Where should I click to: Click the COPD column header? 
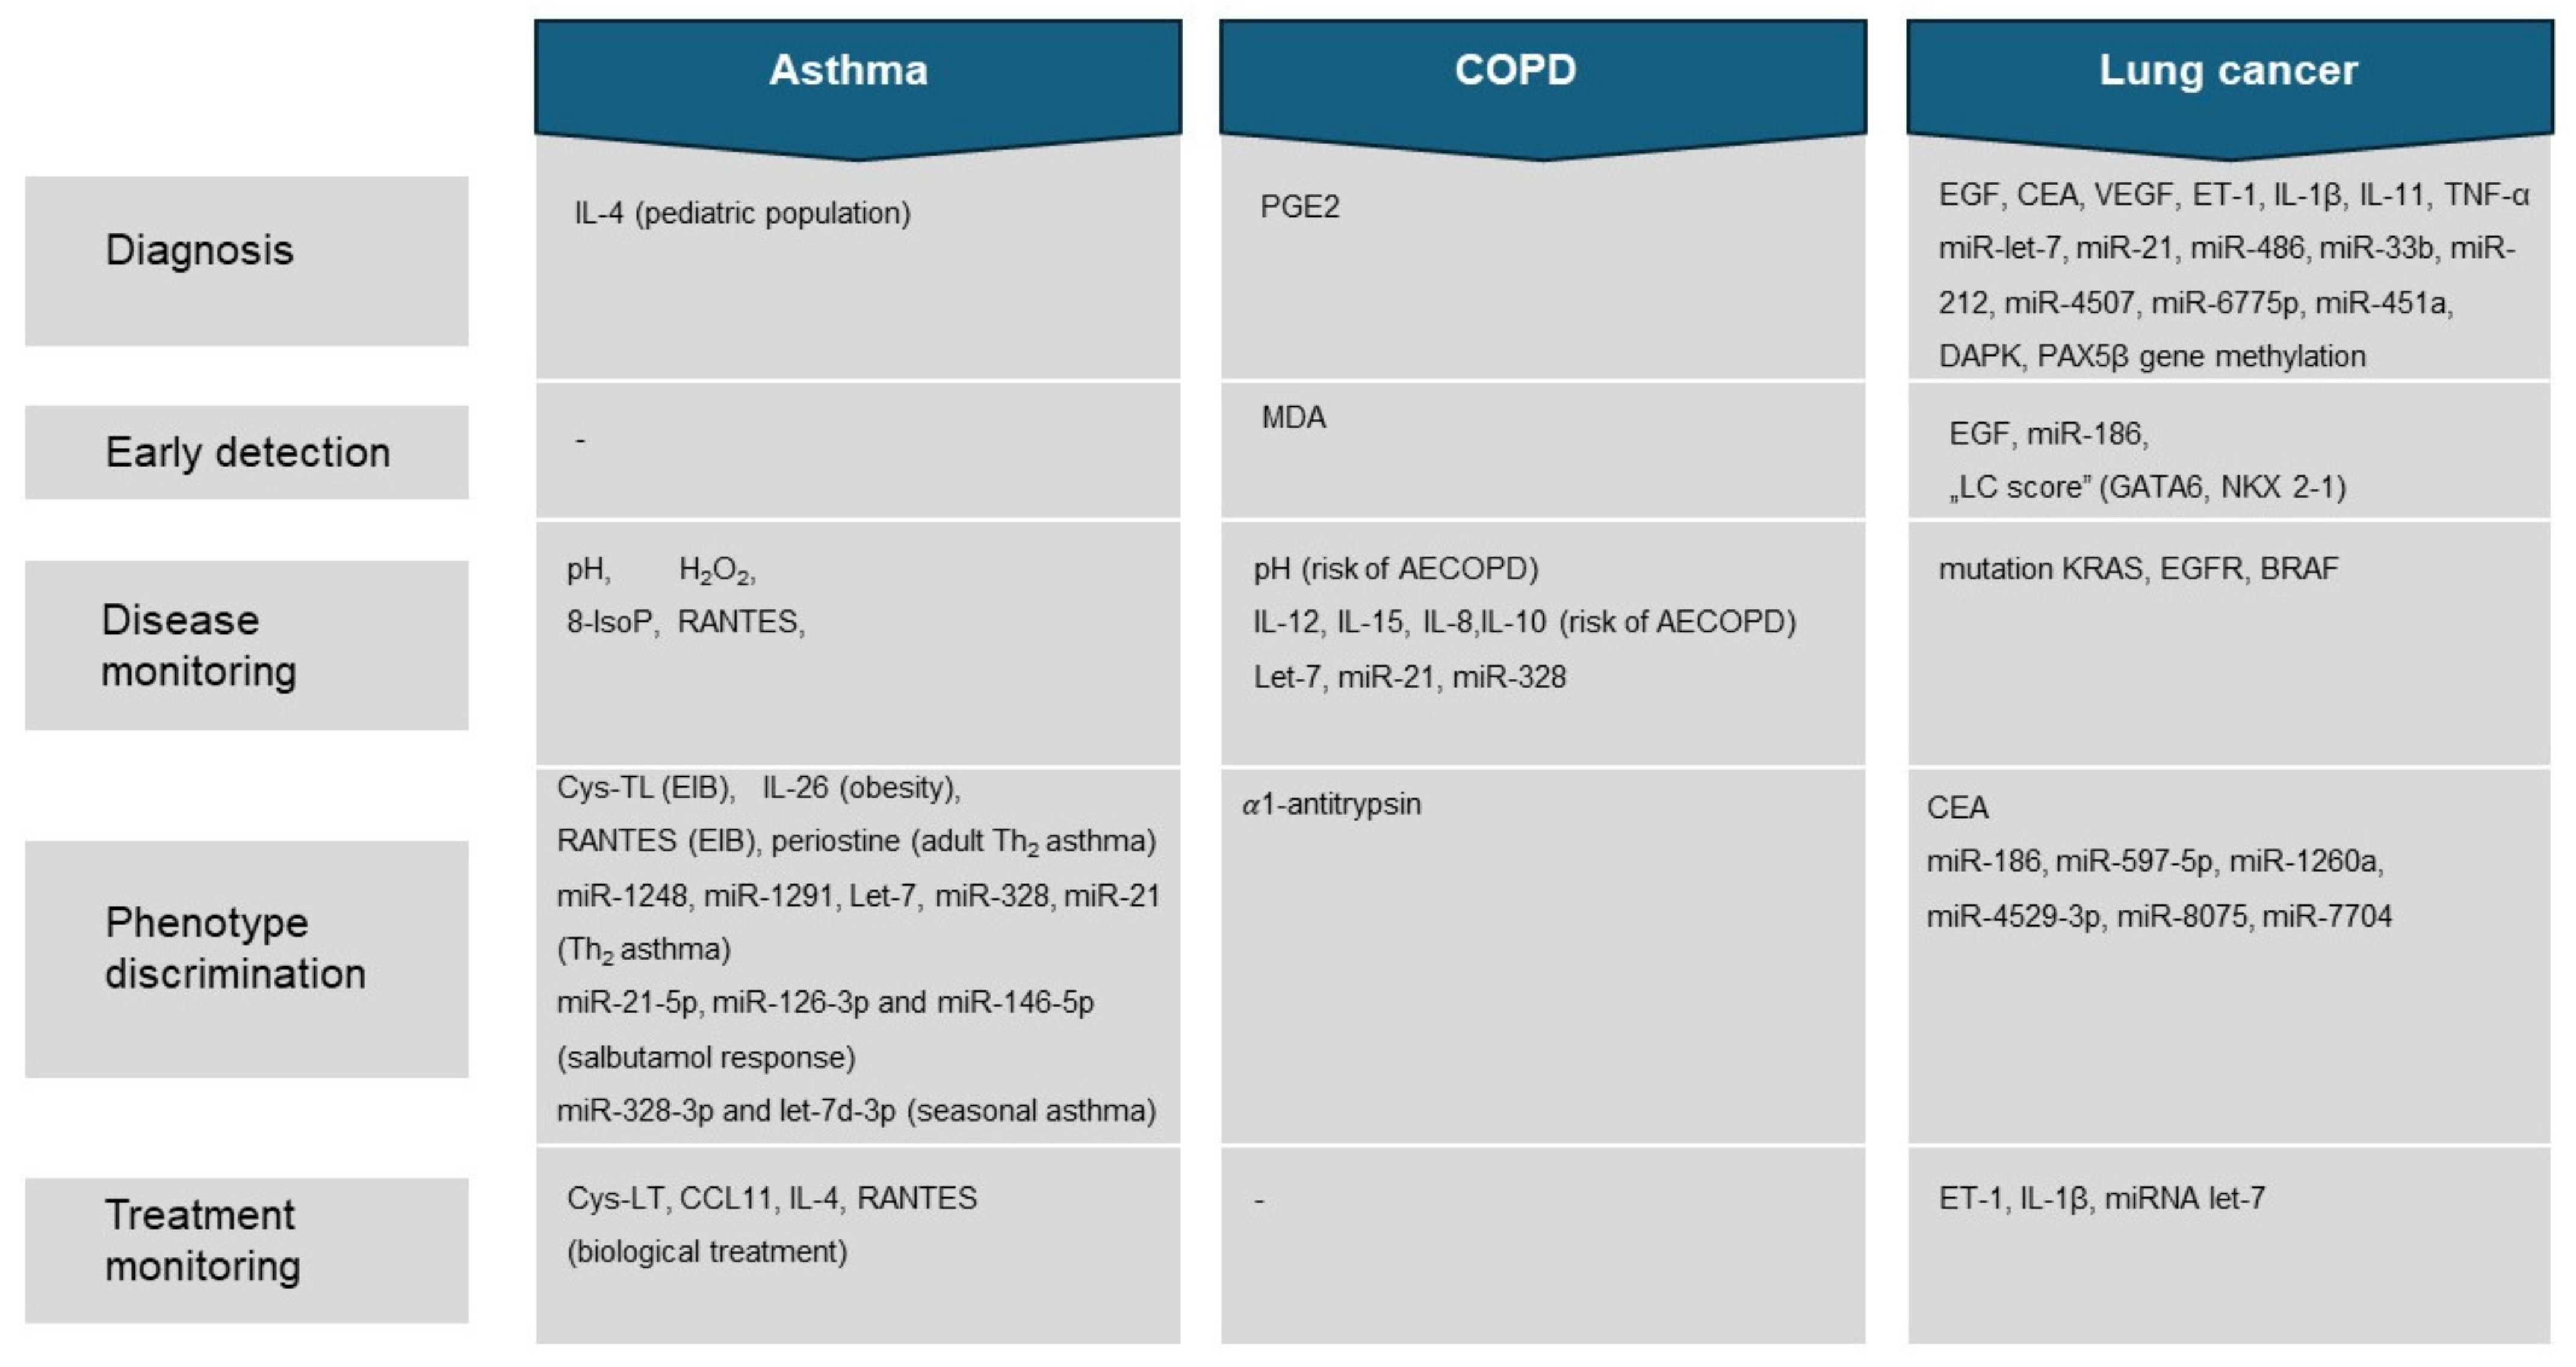[1515, 71]
